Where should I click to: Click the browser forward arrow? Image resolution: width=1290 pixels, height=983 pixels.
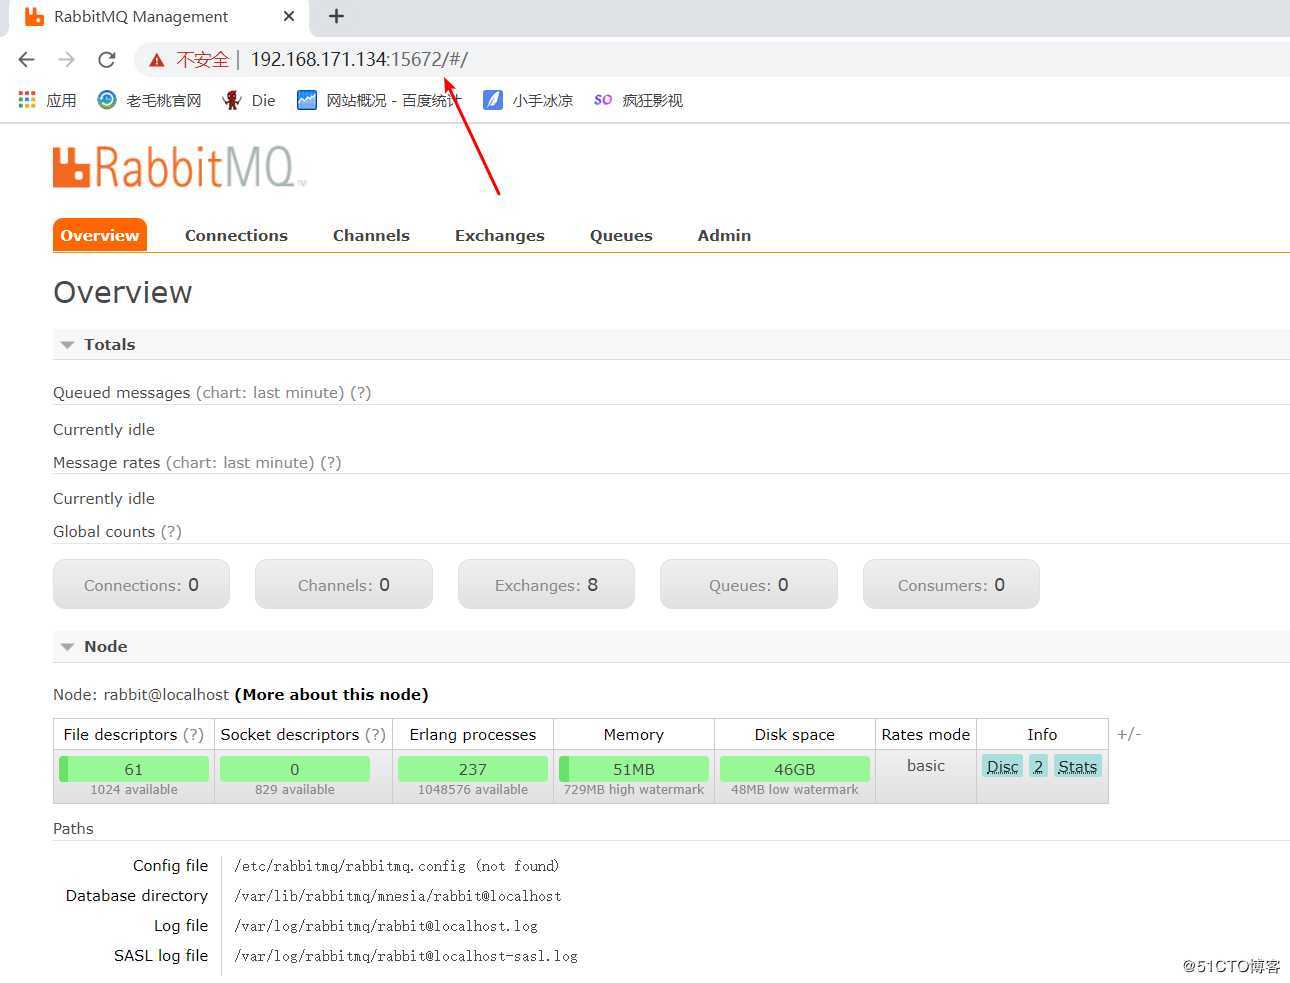click(66, 60)
